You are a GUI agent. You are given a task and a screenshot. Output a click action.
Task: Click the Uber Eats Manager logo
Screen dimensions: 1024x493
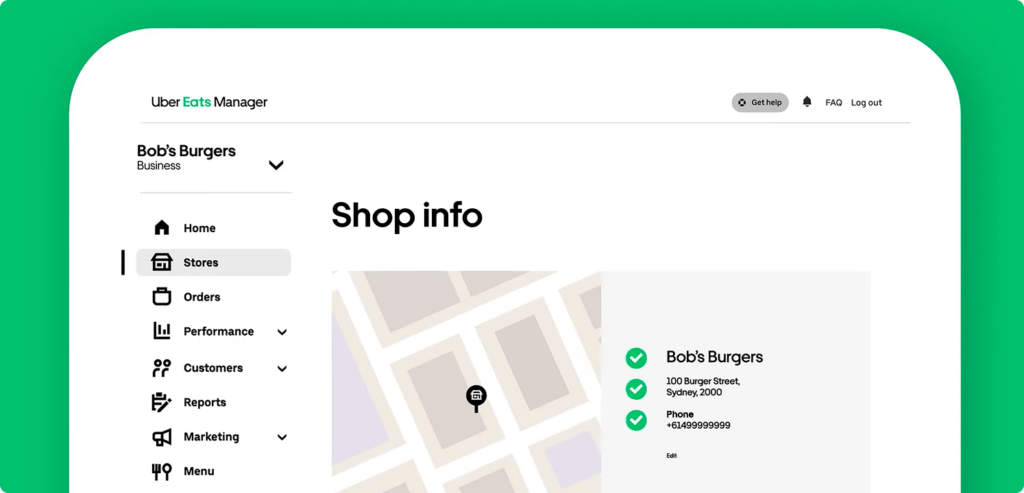pyautogui.click(x=210, y=103)
